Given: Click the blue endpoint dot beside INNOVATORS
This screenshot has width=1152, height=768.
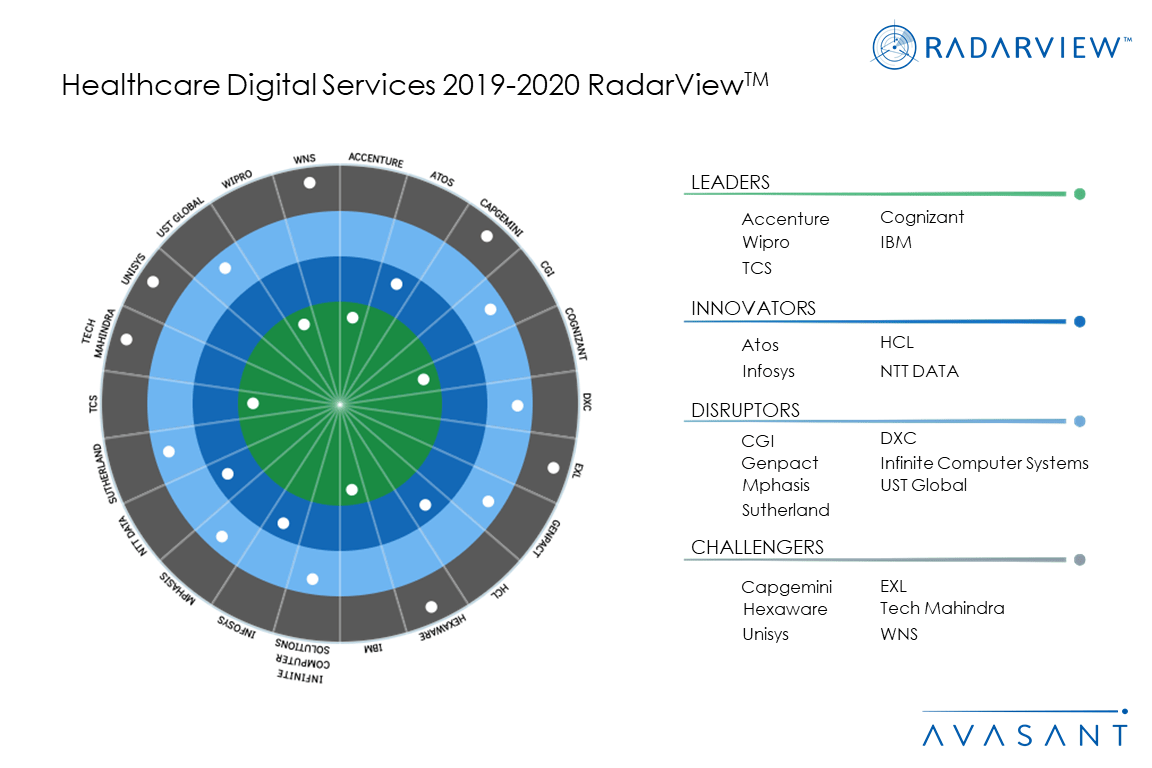Looking at the screenshot, I should click(1079, 321).
